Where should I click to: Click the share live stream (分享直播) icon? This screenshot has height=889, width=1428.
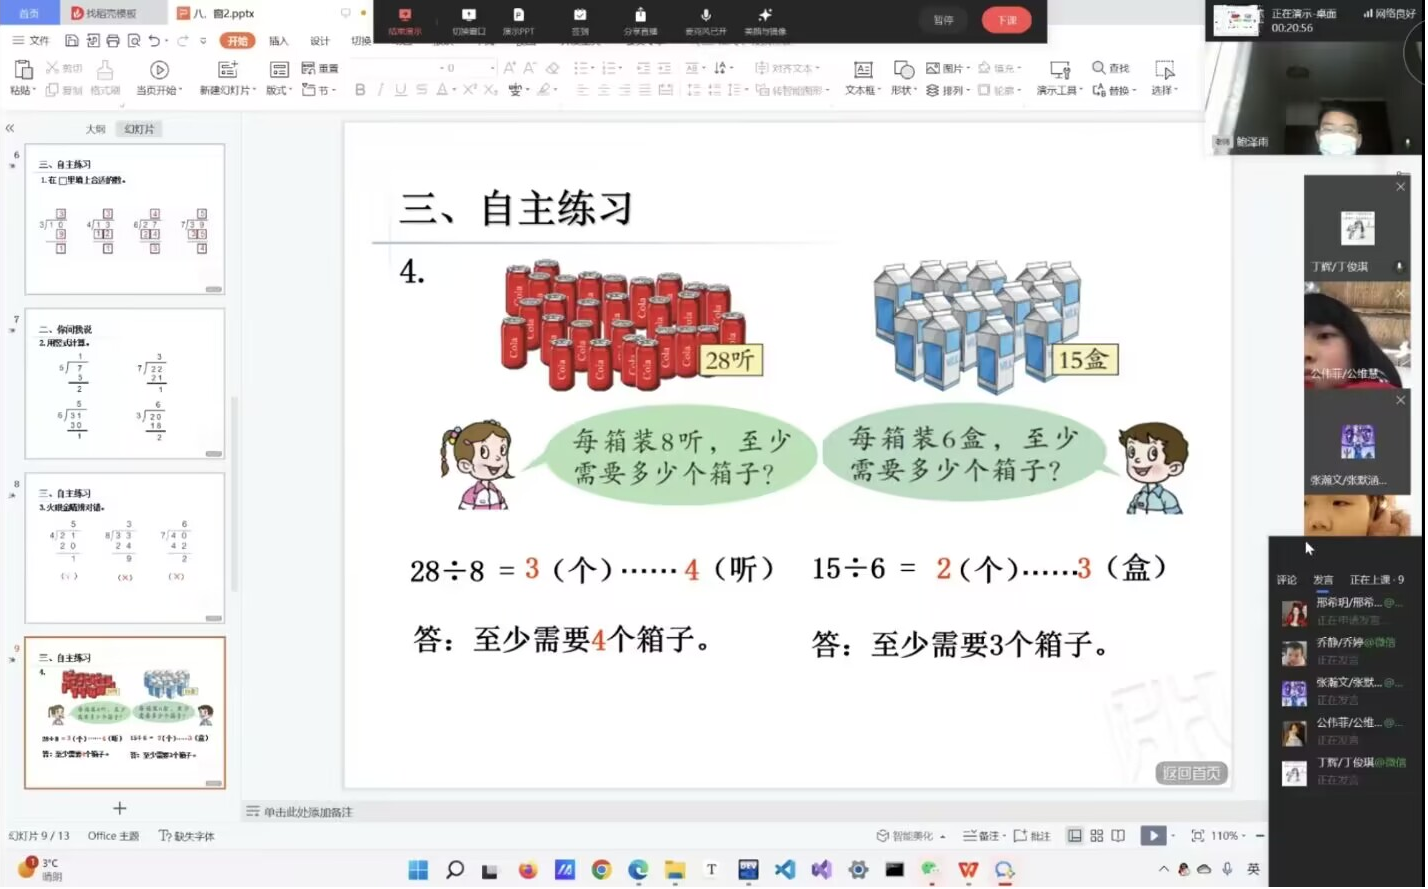pyautogui.click(x=640, y=16)
